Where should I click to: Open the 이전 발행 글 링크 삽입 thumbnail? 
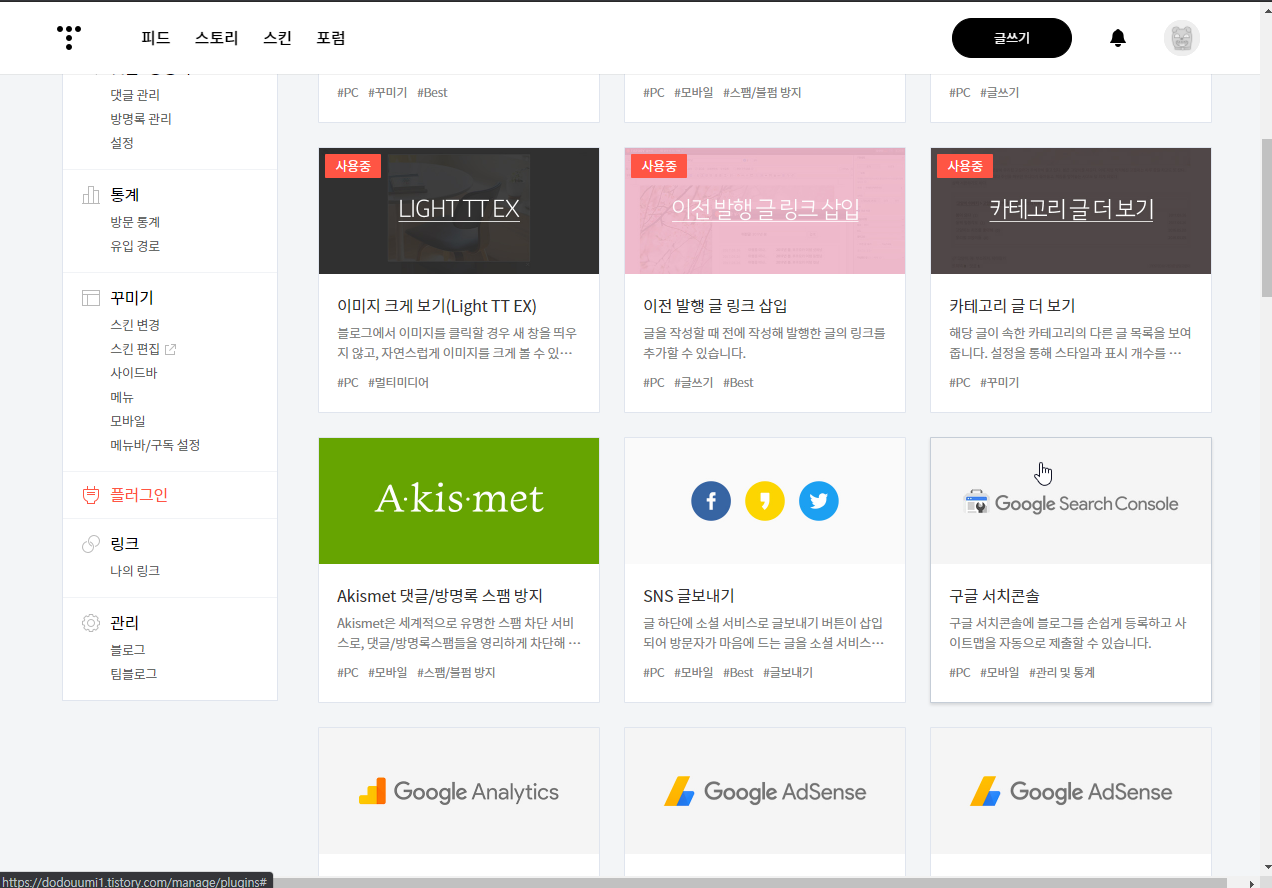[765, 211]
